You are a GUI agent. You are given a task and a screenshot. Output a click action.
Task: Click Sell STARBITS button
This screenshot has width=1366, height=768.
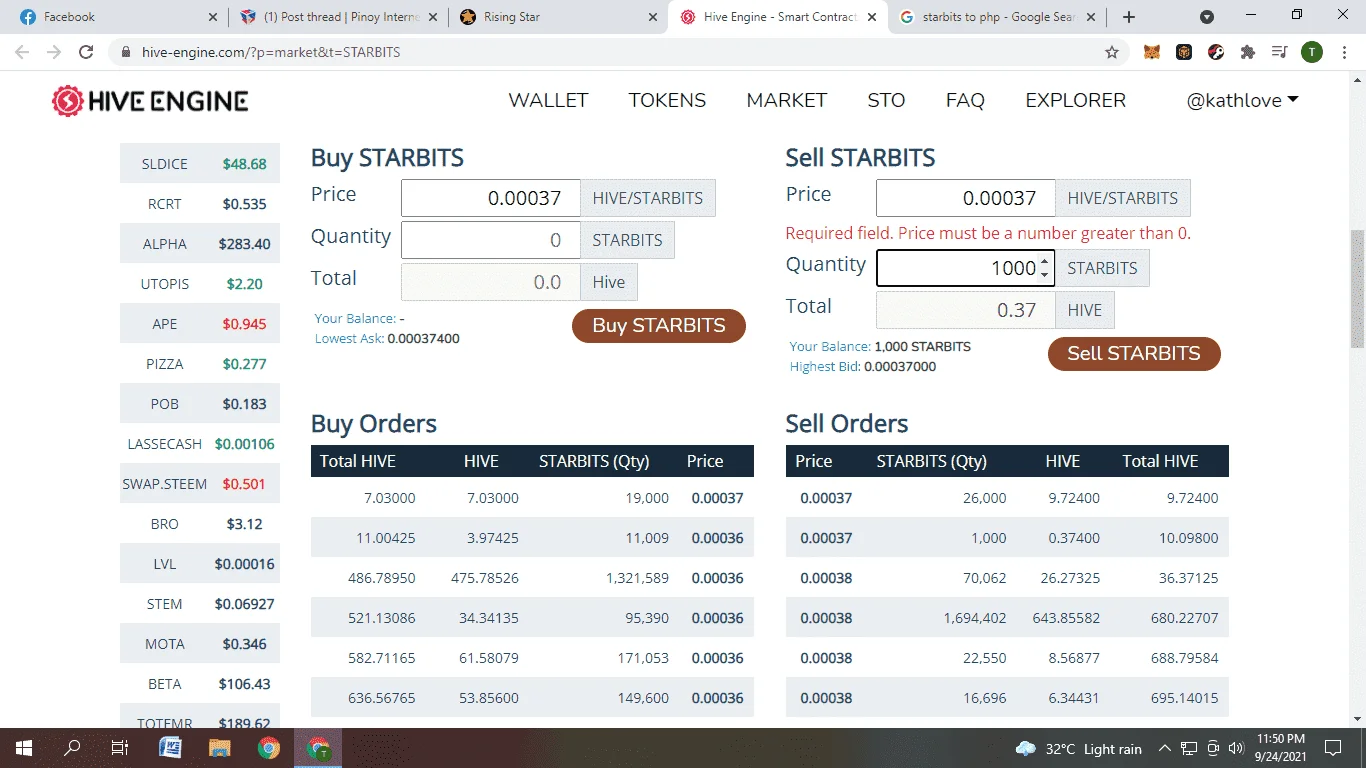1134,354
